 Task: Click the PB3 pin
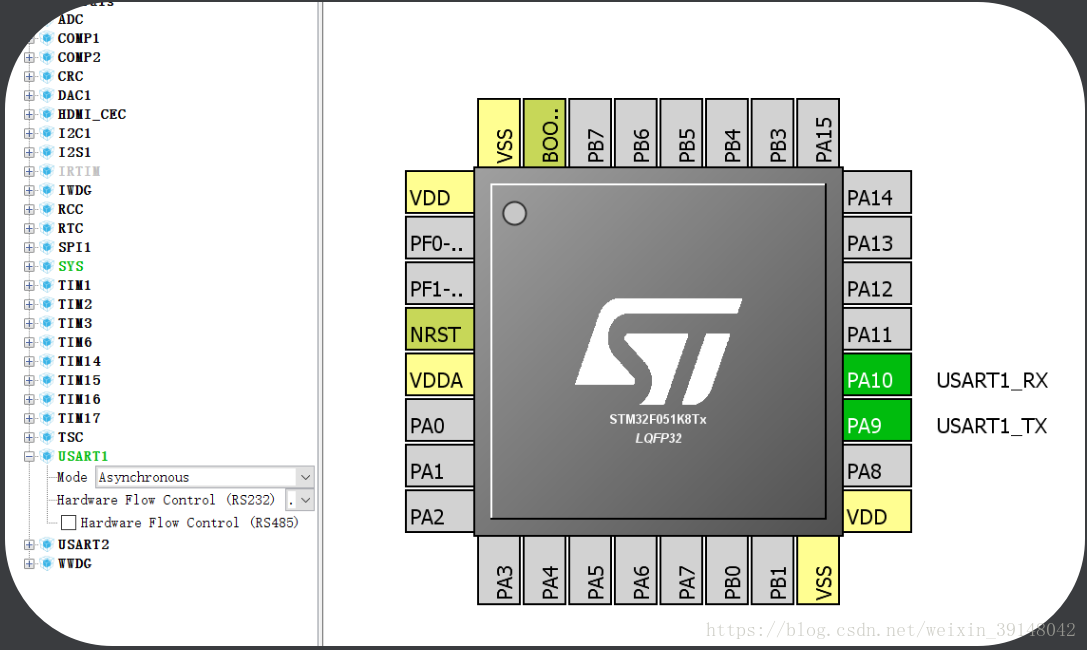pos(772,133)
